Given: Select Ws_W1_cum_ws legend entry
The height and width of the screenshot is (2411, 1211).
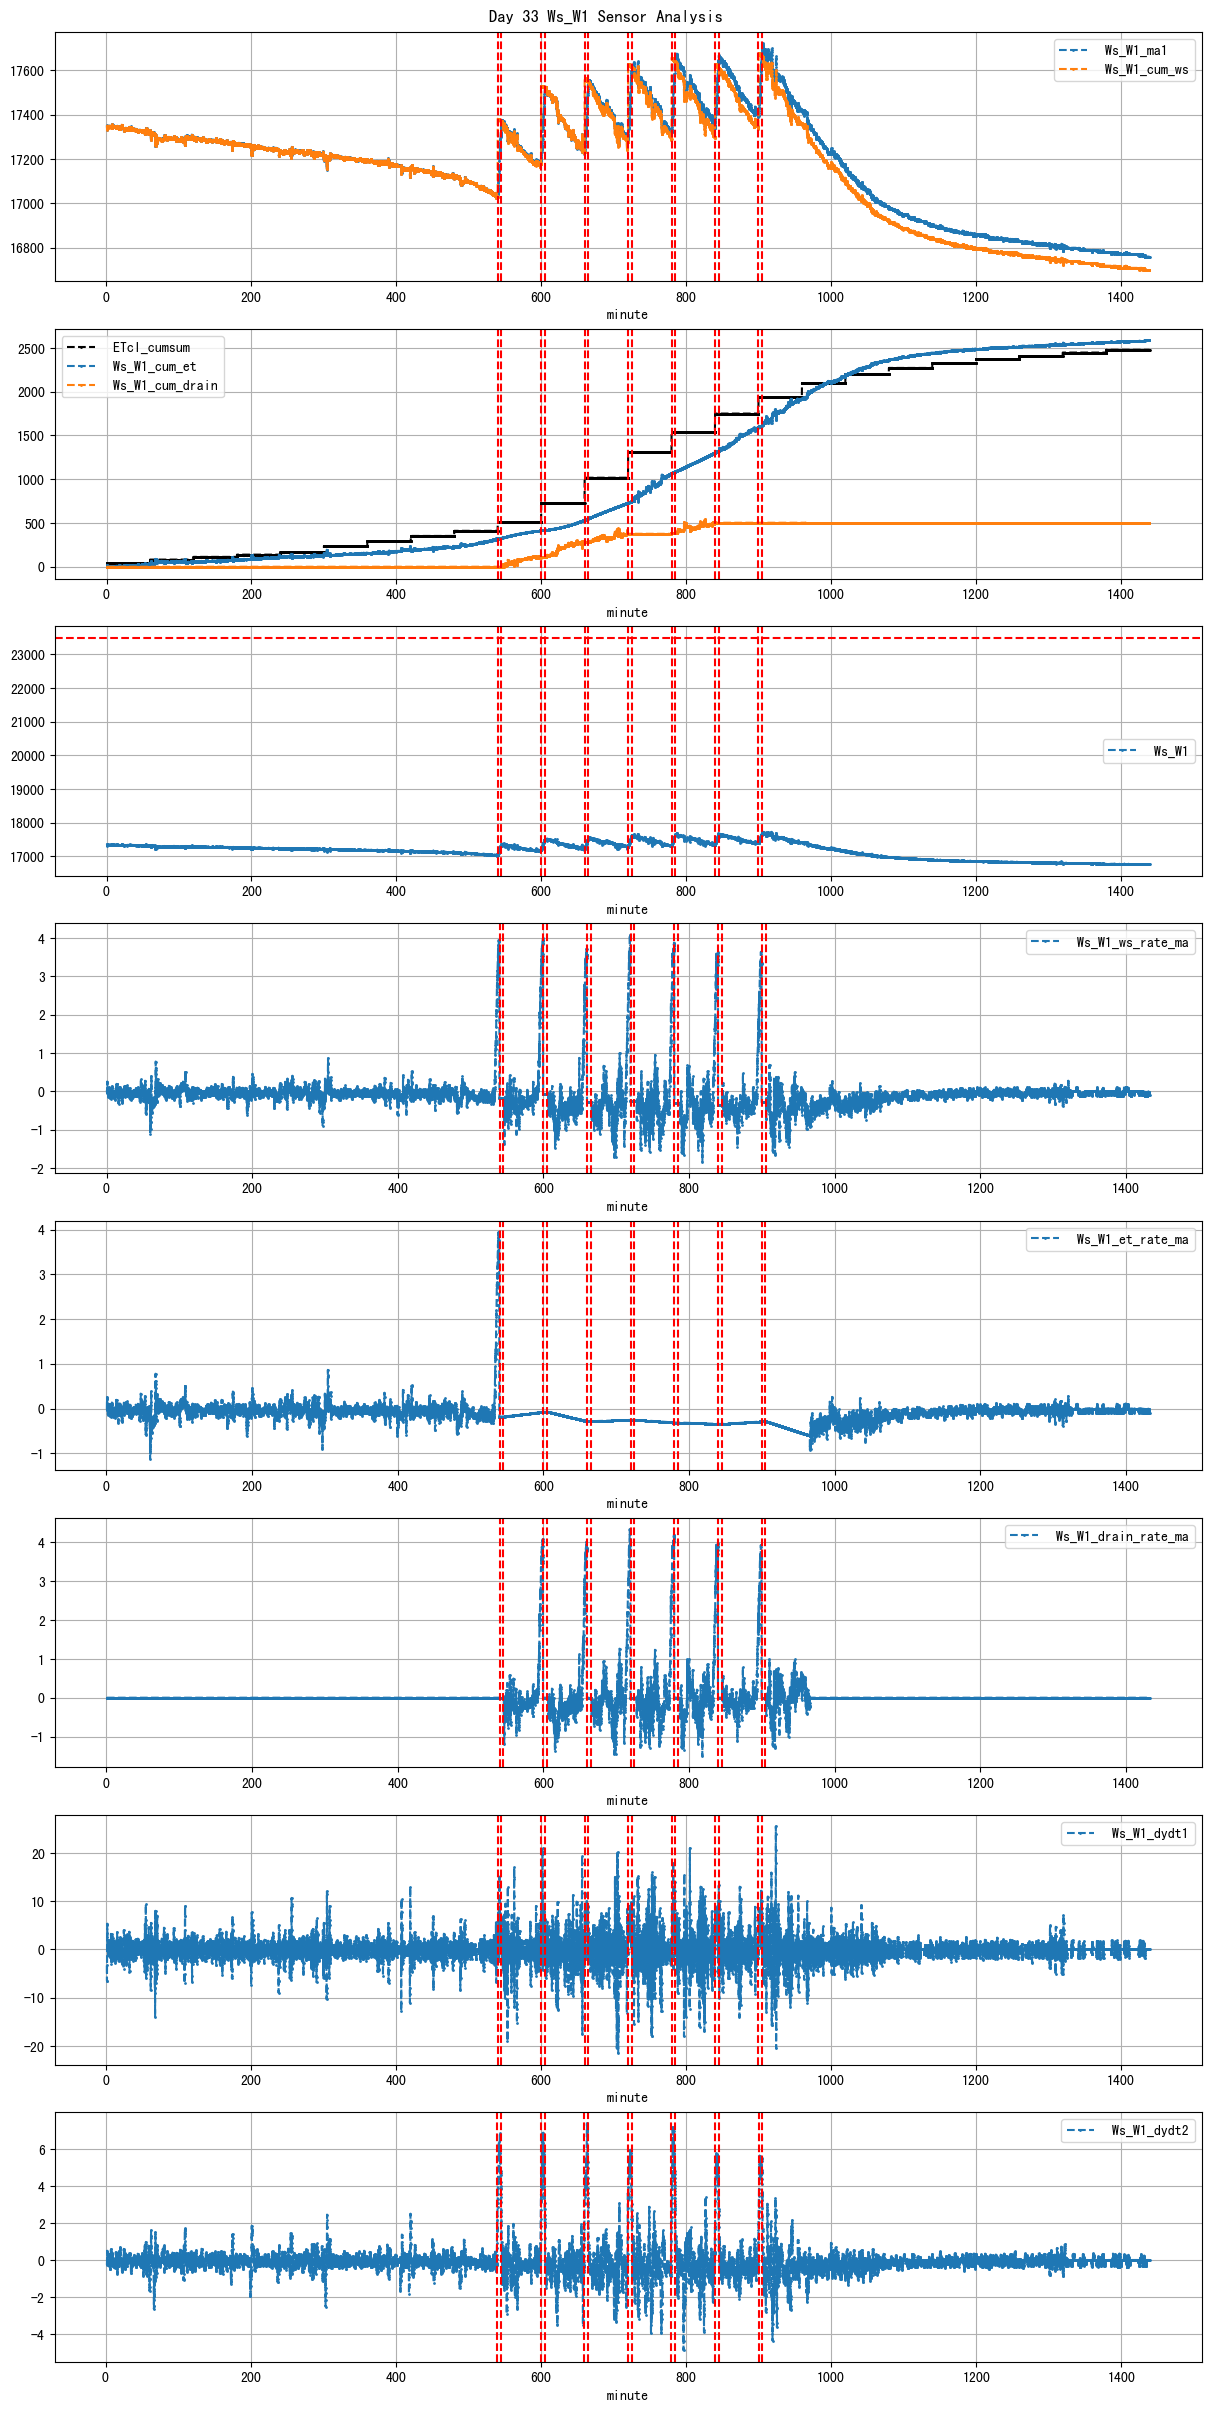Looking at the screenshot, I should pos(1146,70).
